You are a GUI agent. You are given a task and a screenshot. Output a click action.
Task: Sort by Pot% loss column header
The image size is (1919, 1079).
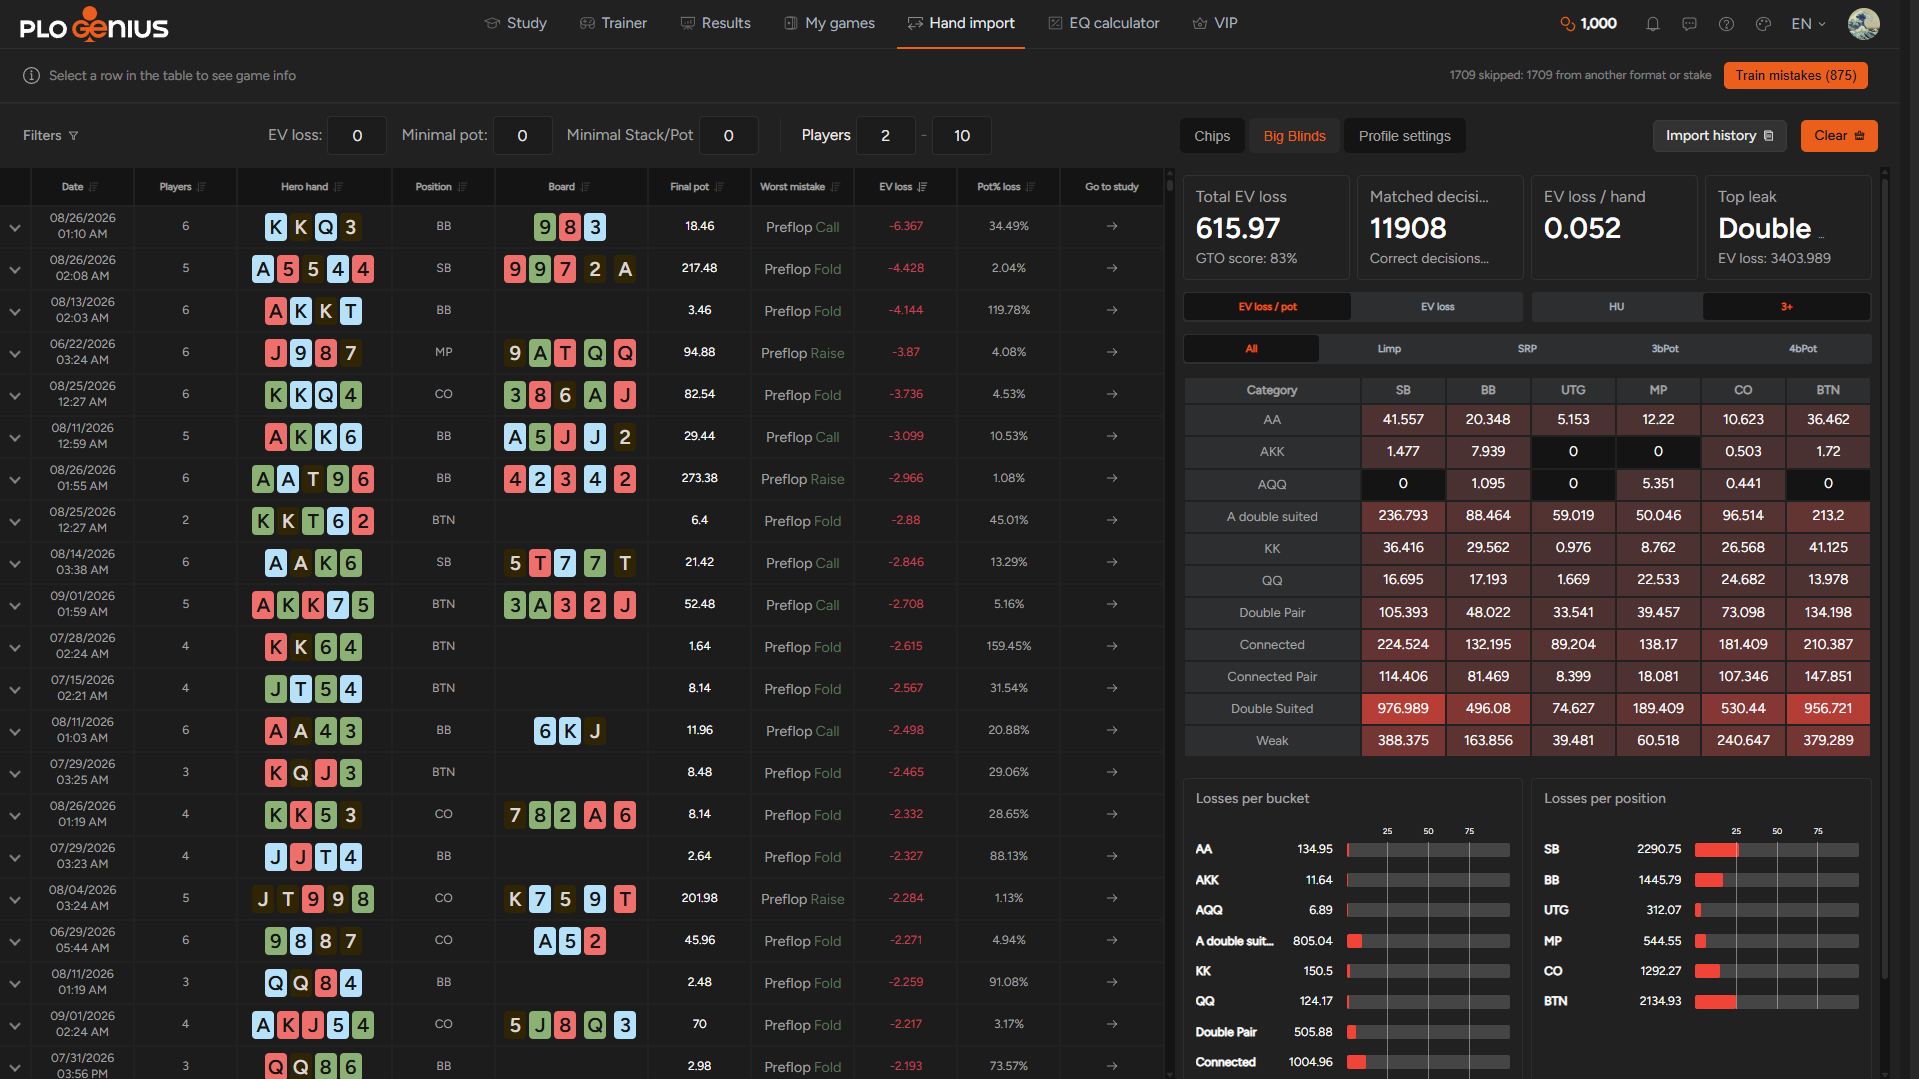[1005, 187]
